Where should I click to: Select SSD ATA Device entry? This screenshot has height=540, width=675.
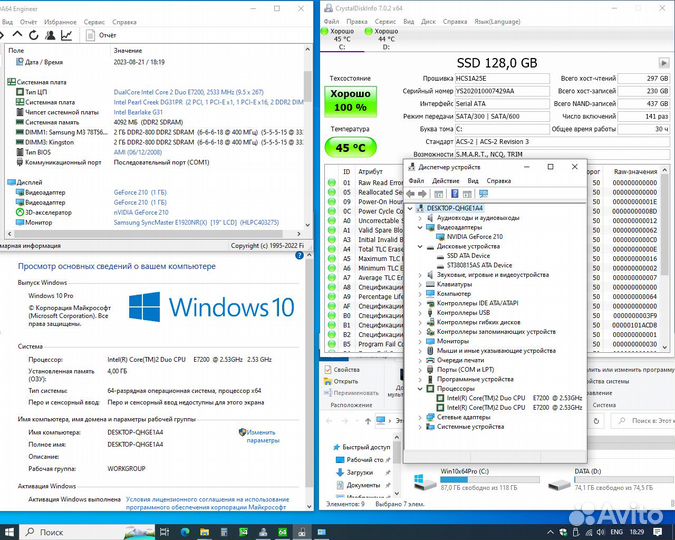point(468,256)
